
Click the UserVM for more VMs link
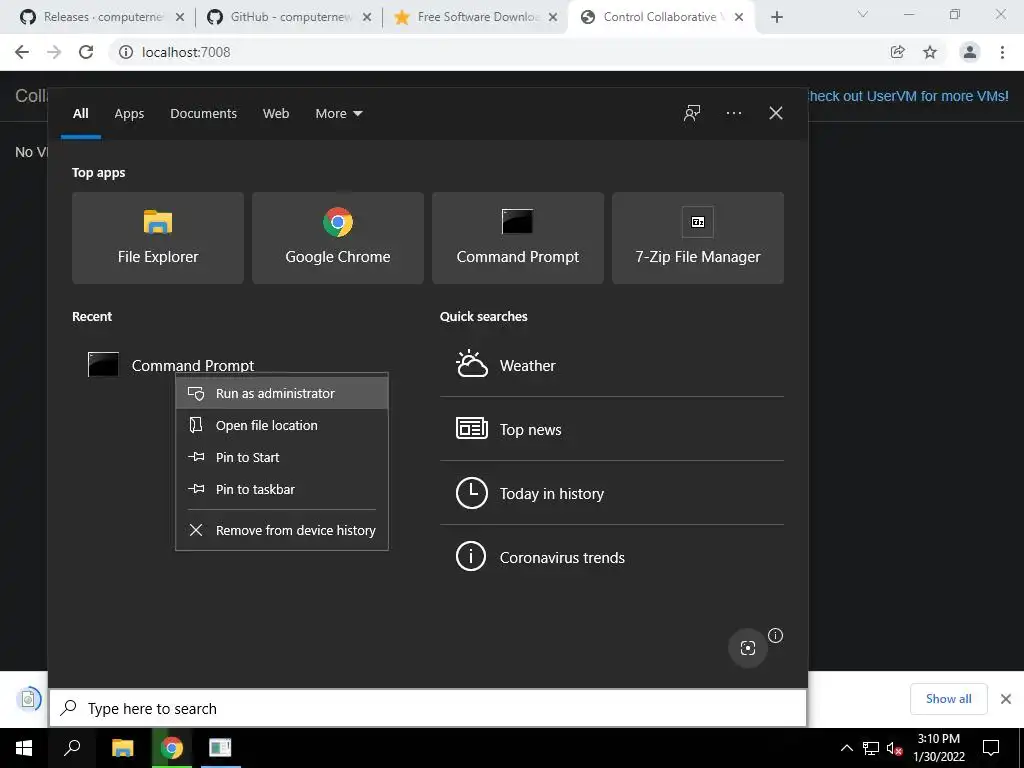pos(908,96)
